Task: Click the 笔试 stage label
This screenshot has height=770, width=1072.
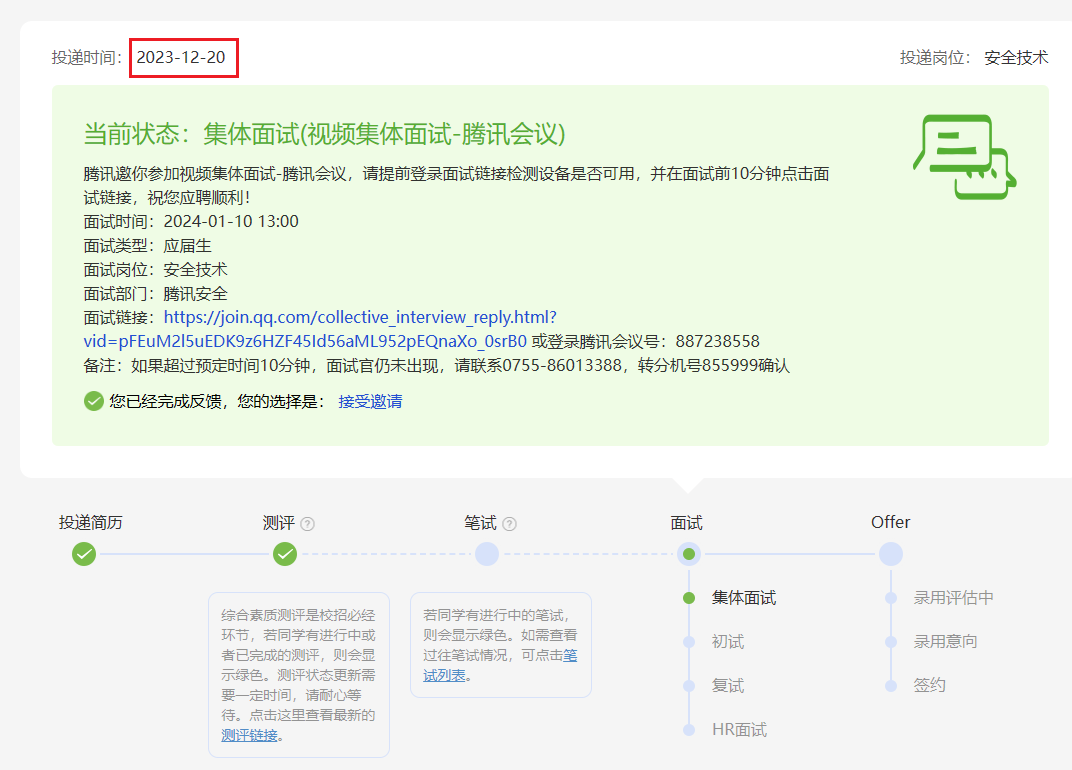Action: pos(480,523)
